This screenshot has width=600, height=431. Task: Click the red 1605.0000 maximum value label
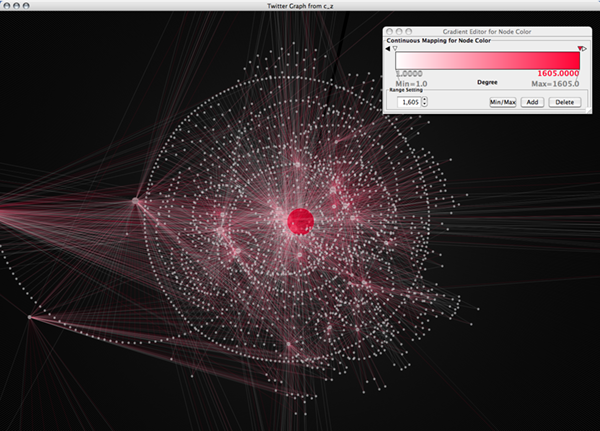coord(558,74)
